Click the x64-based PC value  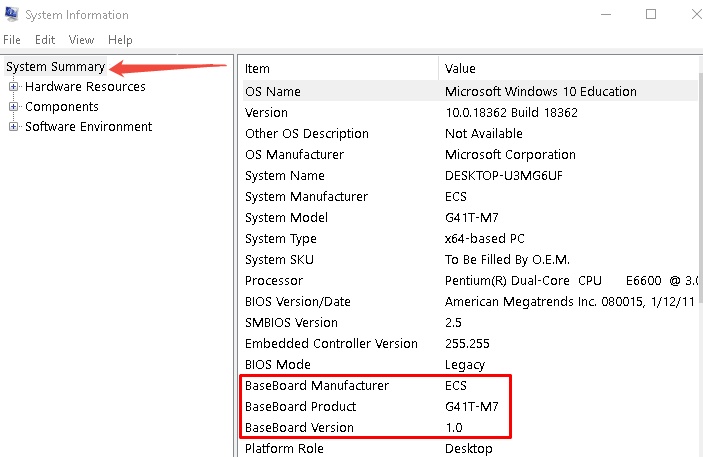pos(485,239)
